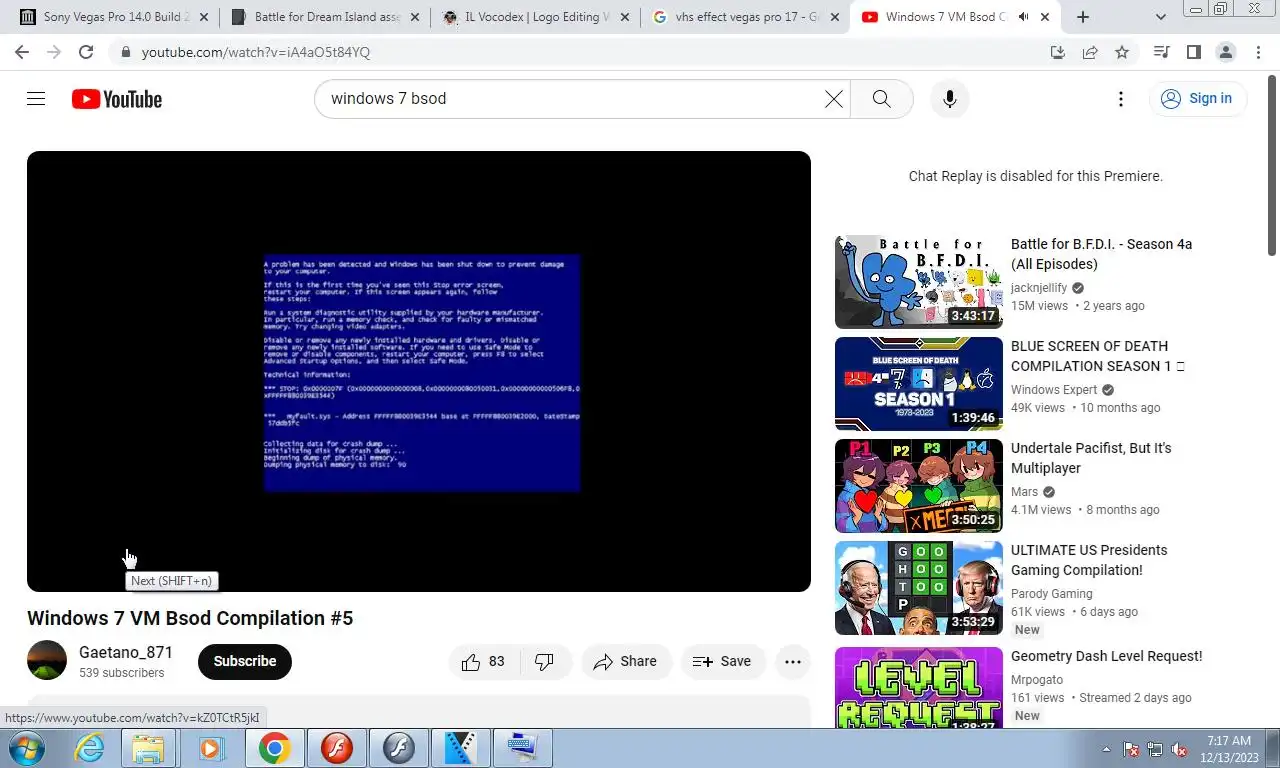The image size is (1280, 768).
Task: Open the Windows Start orb
Action: tap(26, 748)
